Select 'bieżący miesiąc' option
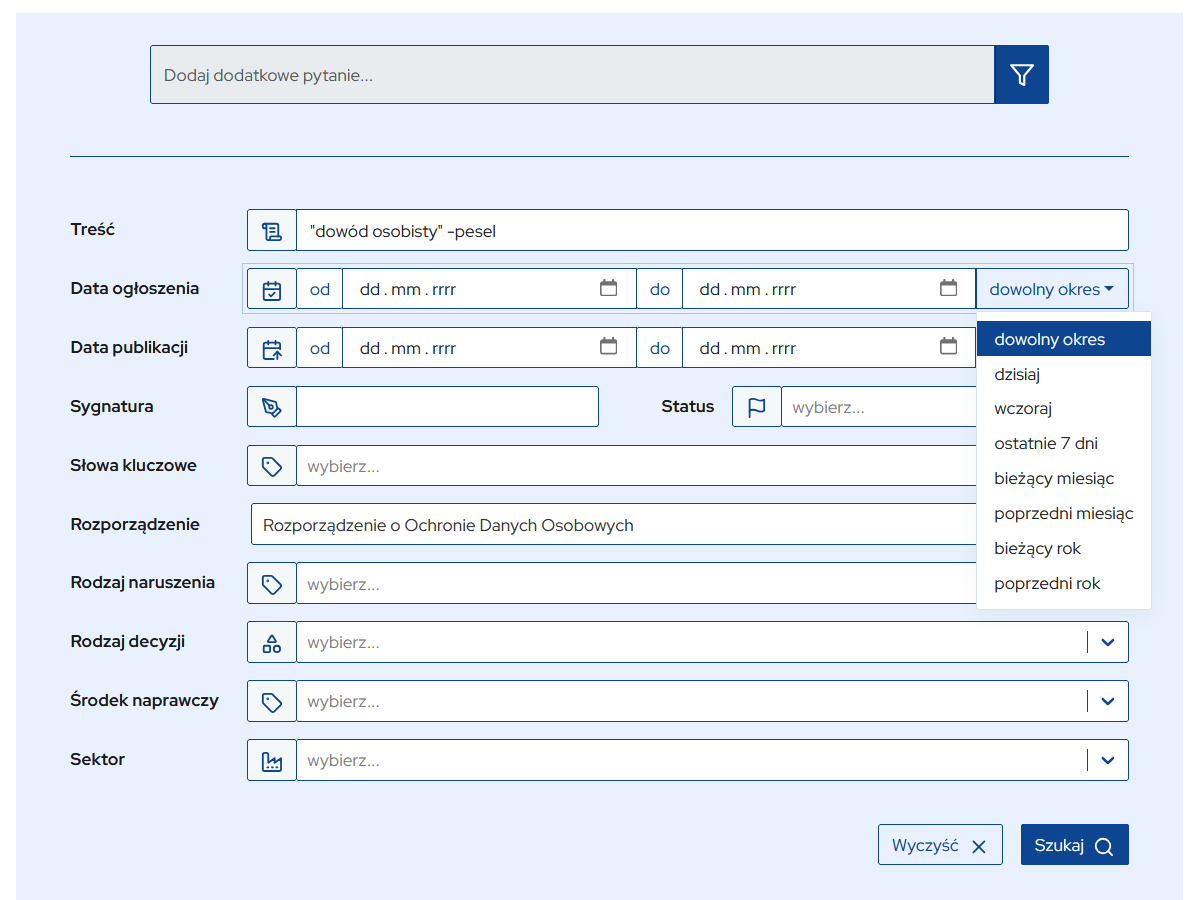 (x=1064, y=479)
